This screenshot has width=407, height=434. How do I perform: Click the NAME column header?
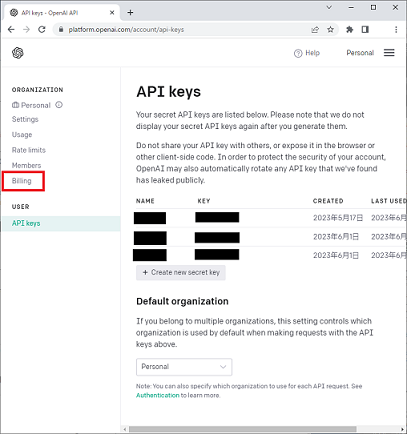(x=145, y=201)
